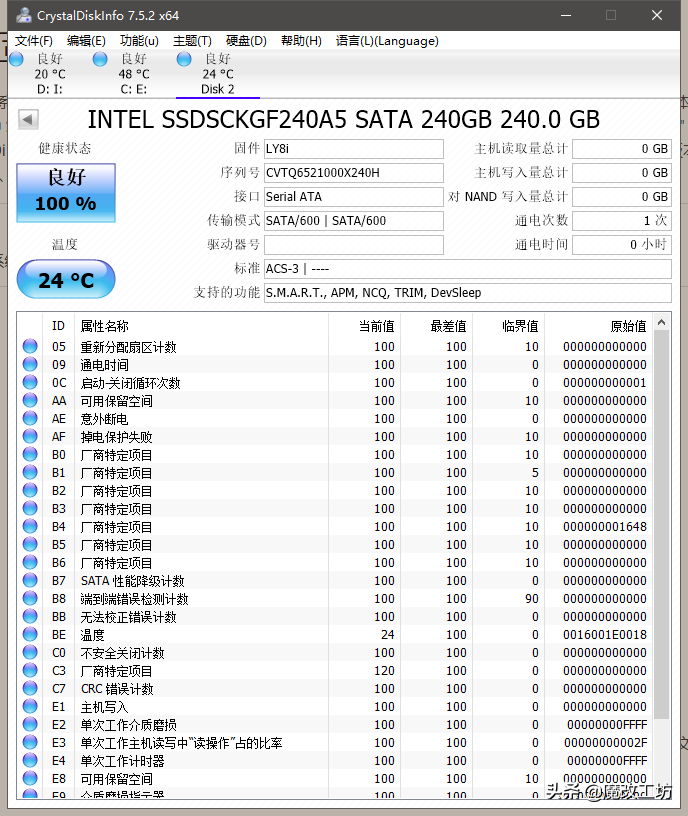Image resolution: width=688 pixels, height=816 pixels.
Task: Click the status orb for attribute BB
Action: [x=30, y=616]
